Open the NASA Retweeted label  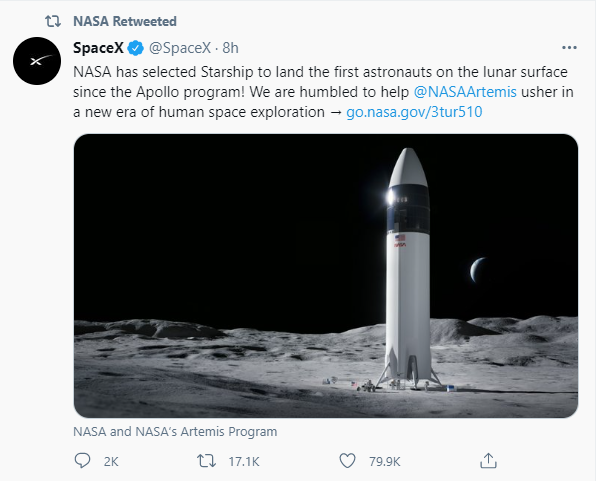coord(125,21)
